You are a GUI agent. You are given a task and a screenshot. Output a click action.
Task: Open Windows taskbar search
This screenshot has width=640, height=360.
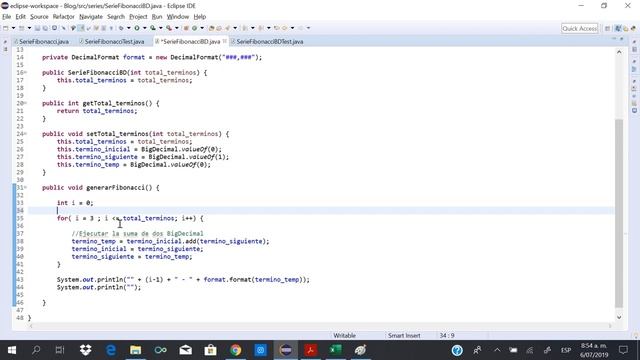tap(36, 350)
